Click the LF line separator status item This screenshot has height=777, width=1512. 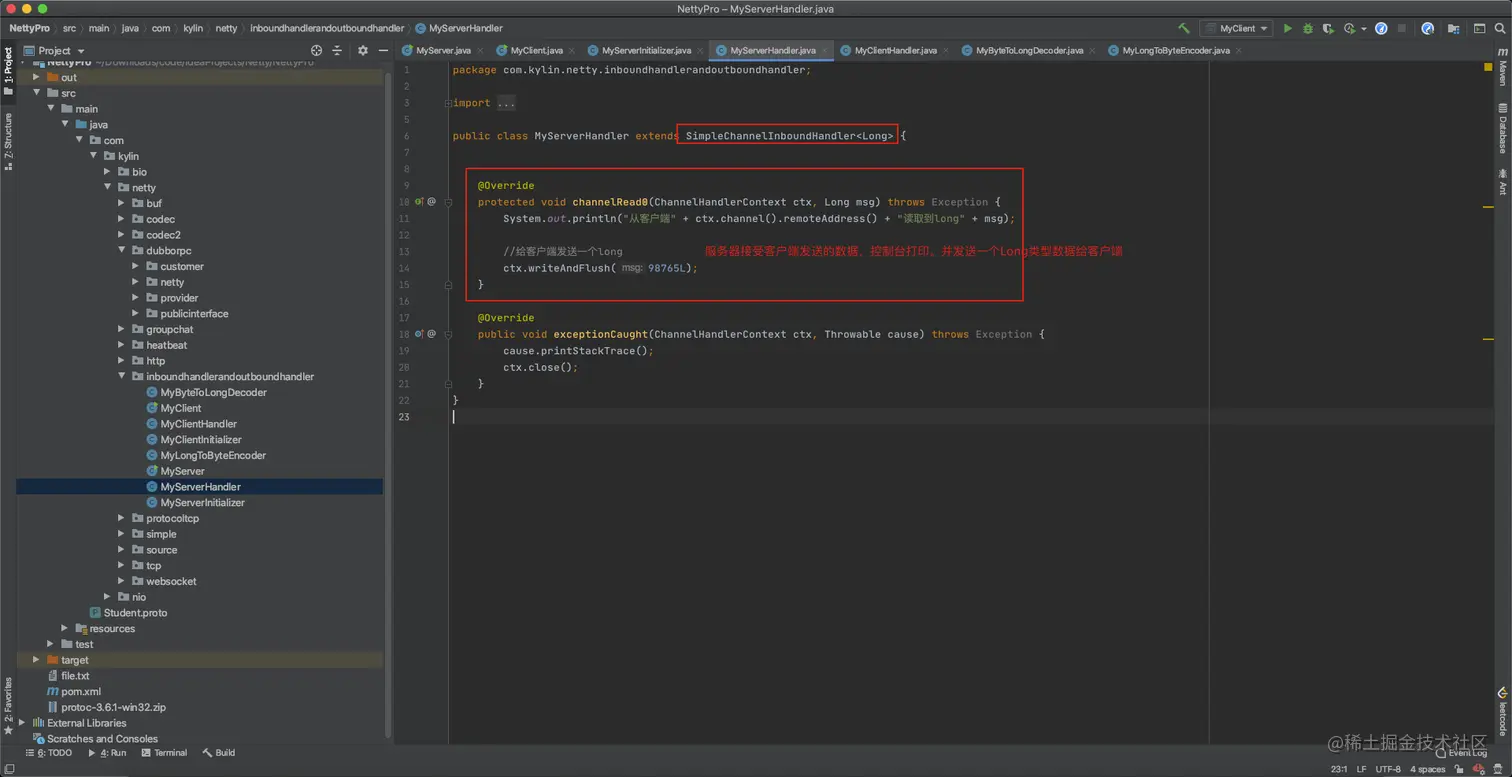[1362, 769]
